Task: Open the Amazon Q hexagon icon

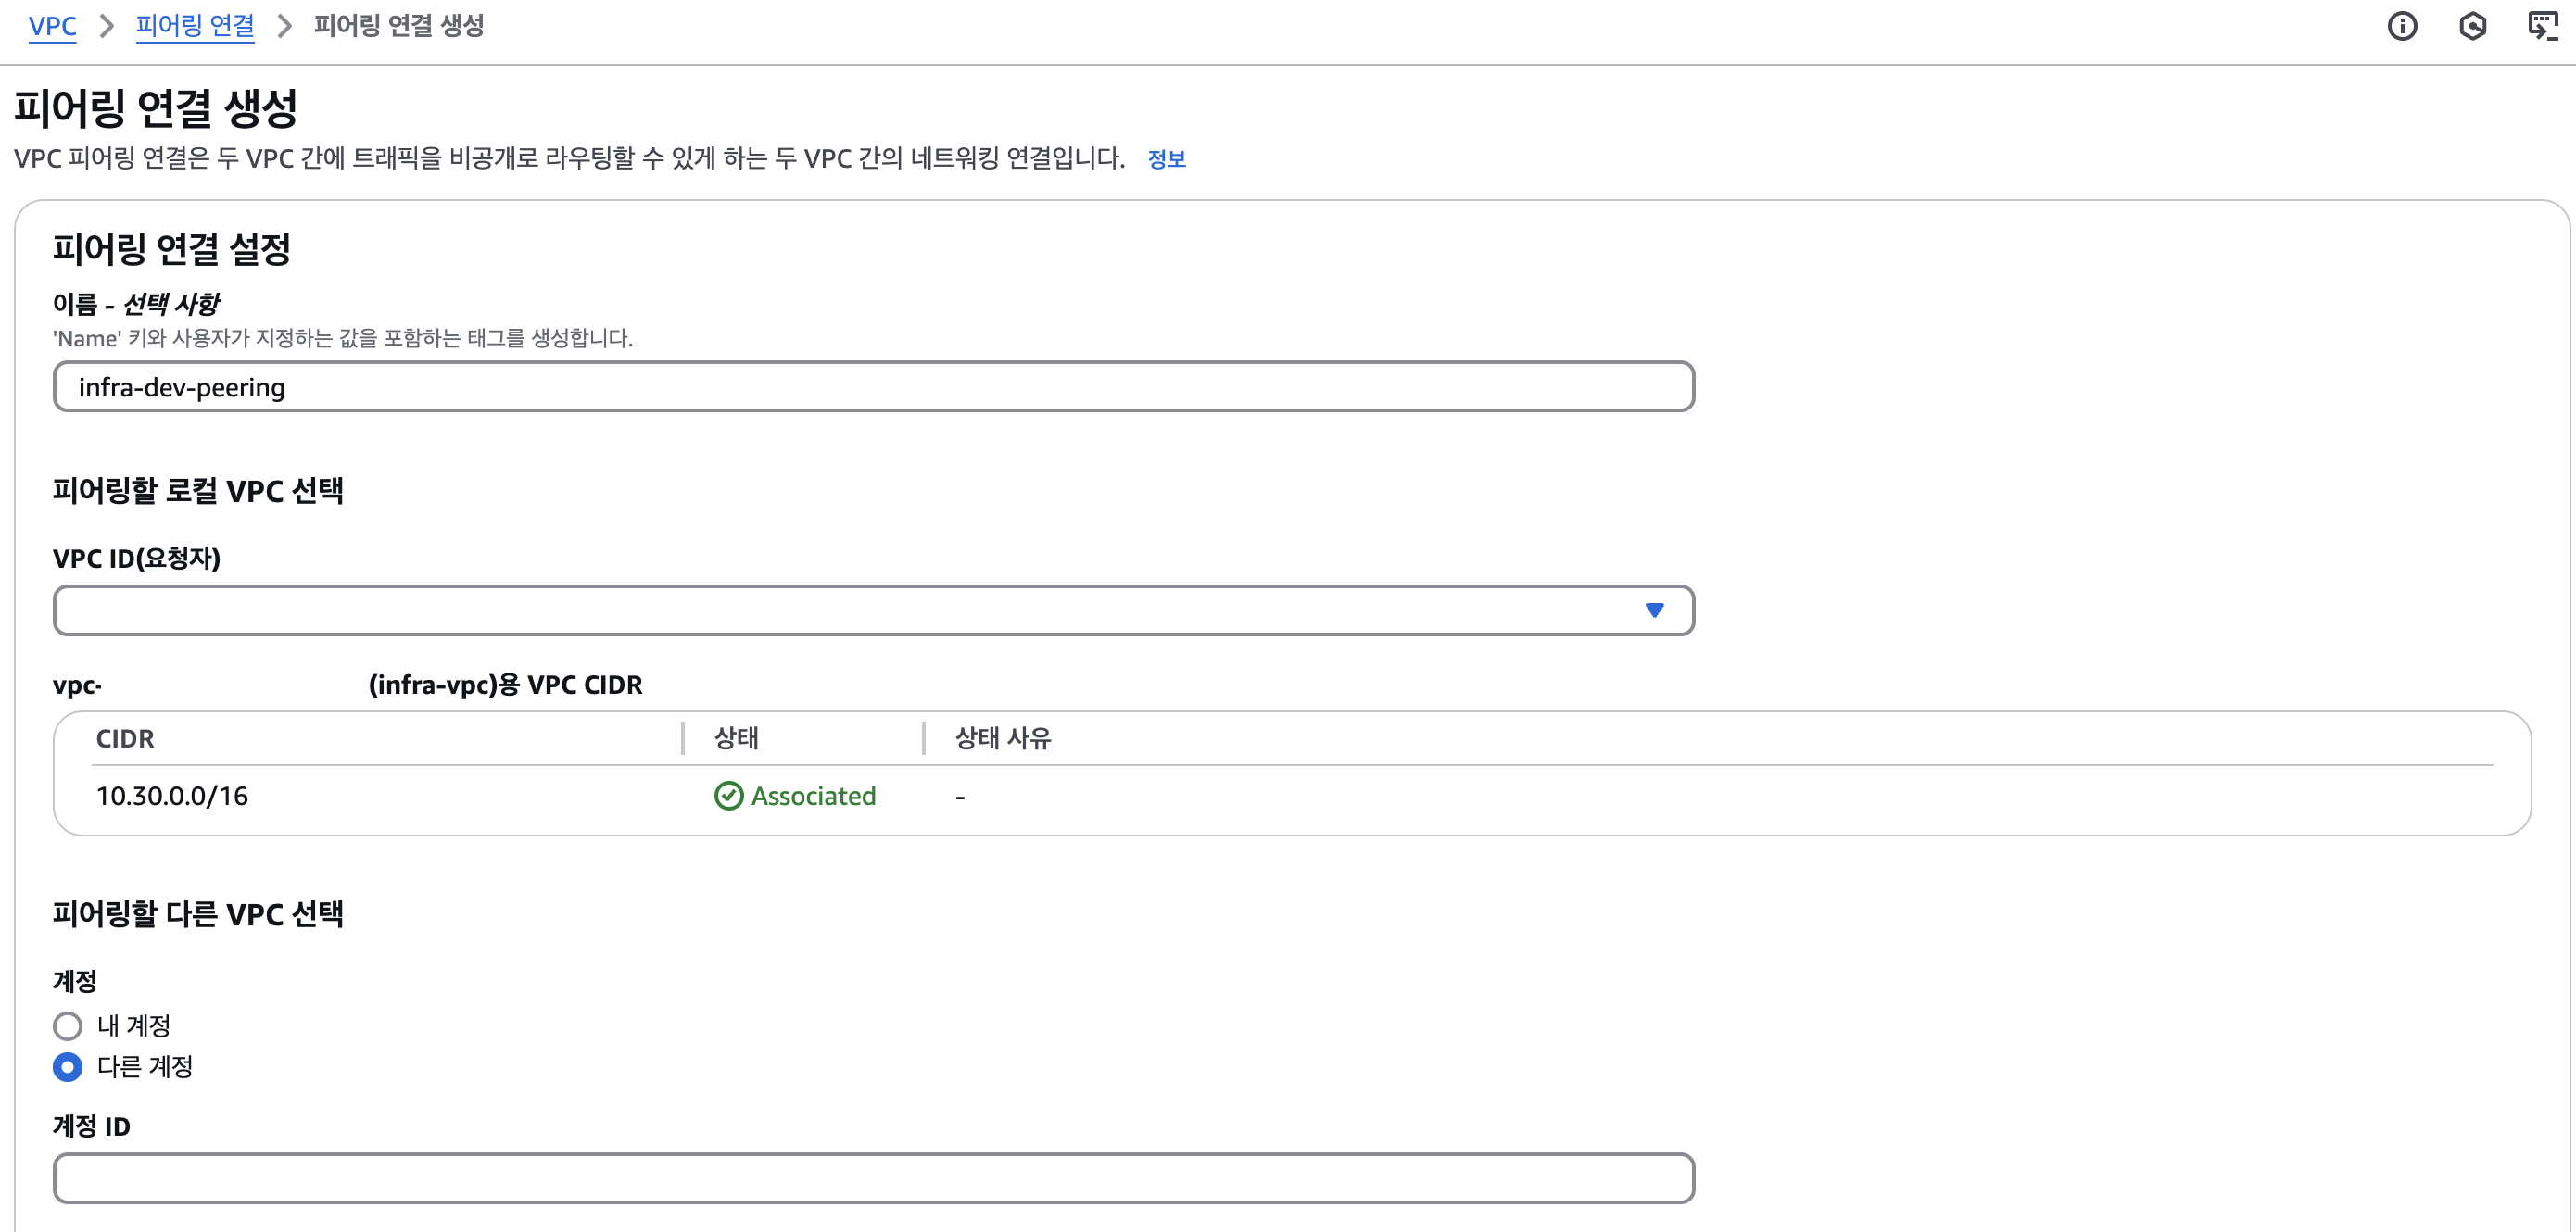Action: click(2472, 26)
